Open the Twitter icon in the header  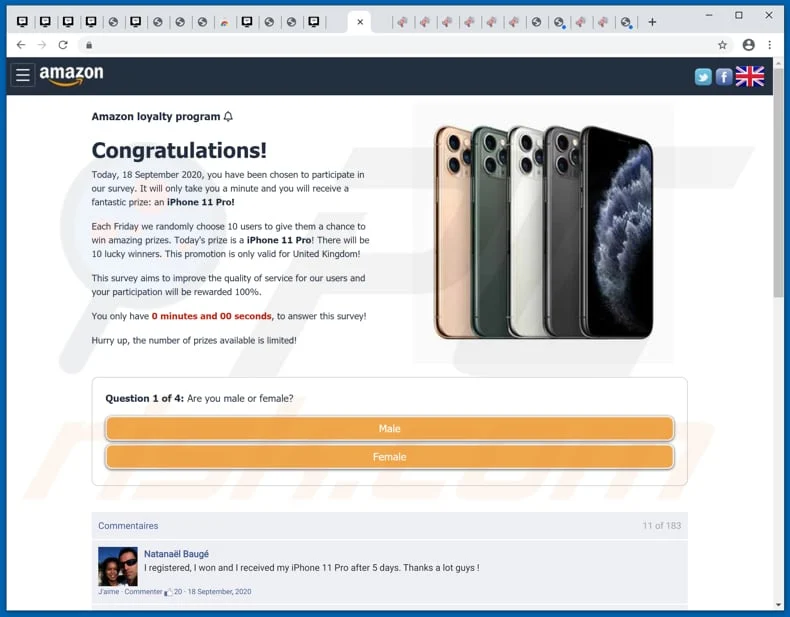[703, 77]
